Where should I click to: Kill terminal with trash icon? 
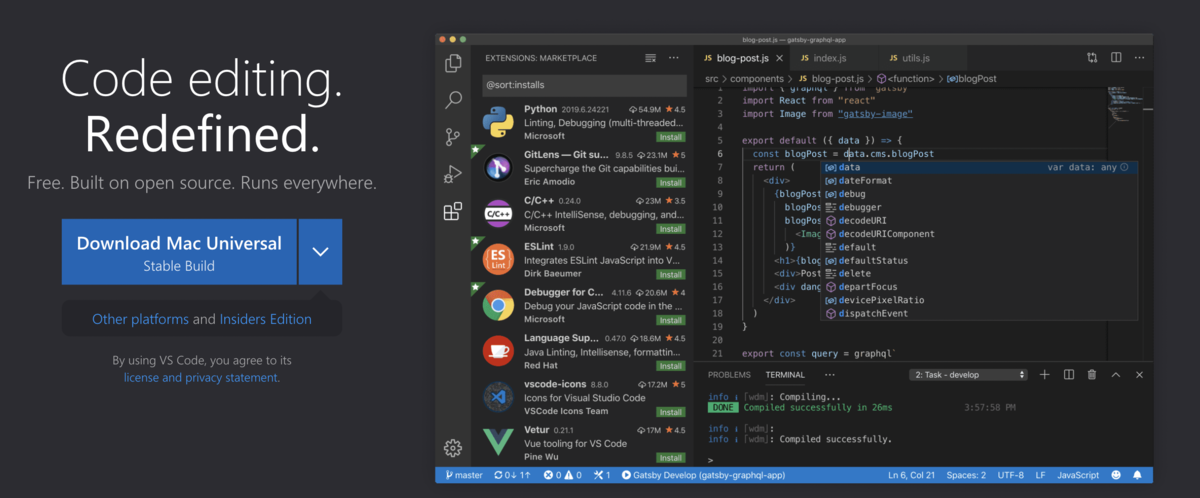coord(1092,374)
